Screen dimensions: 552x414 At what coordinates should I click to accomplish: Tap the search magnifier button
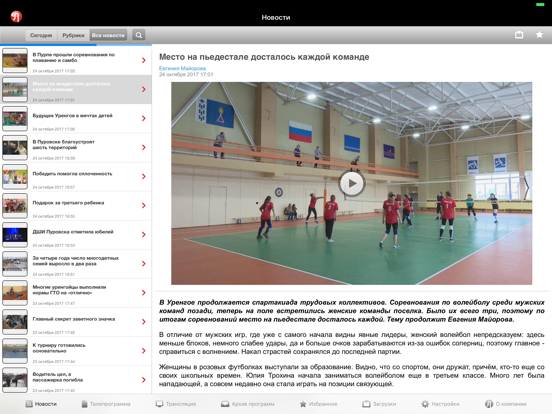coord(139,35)
